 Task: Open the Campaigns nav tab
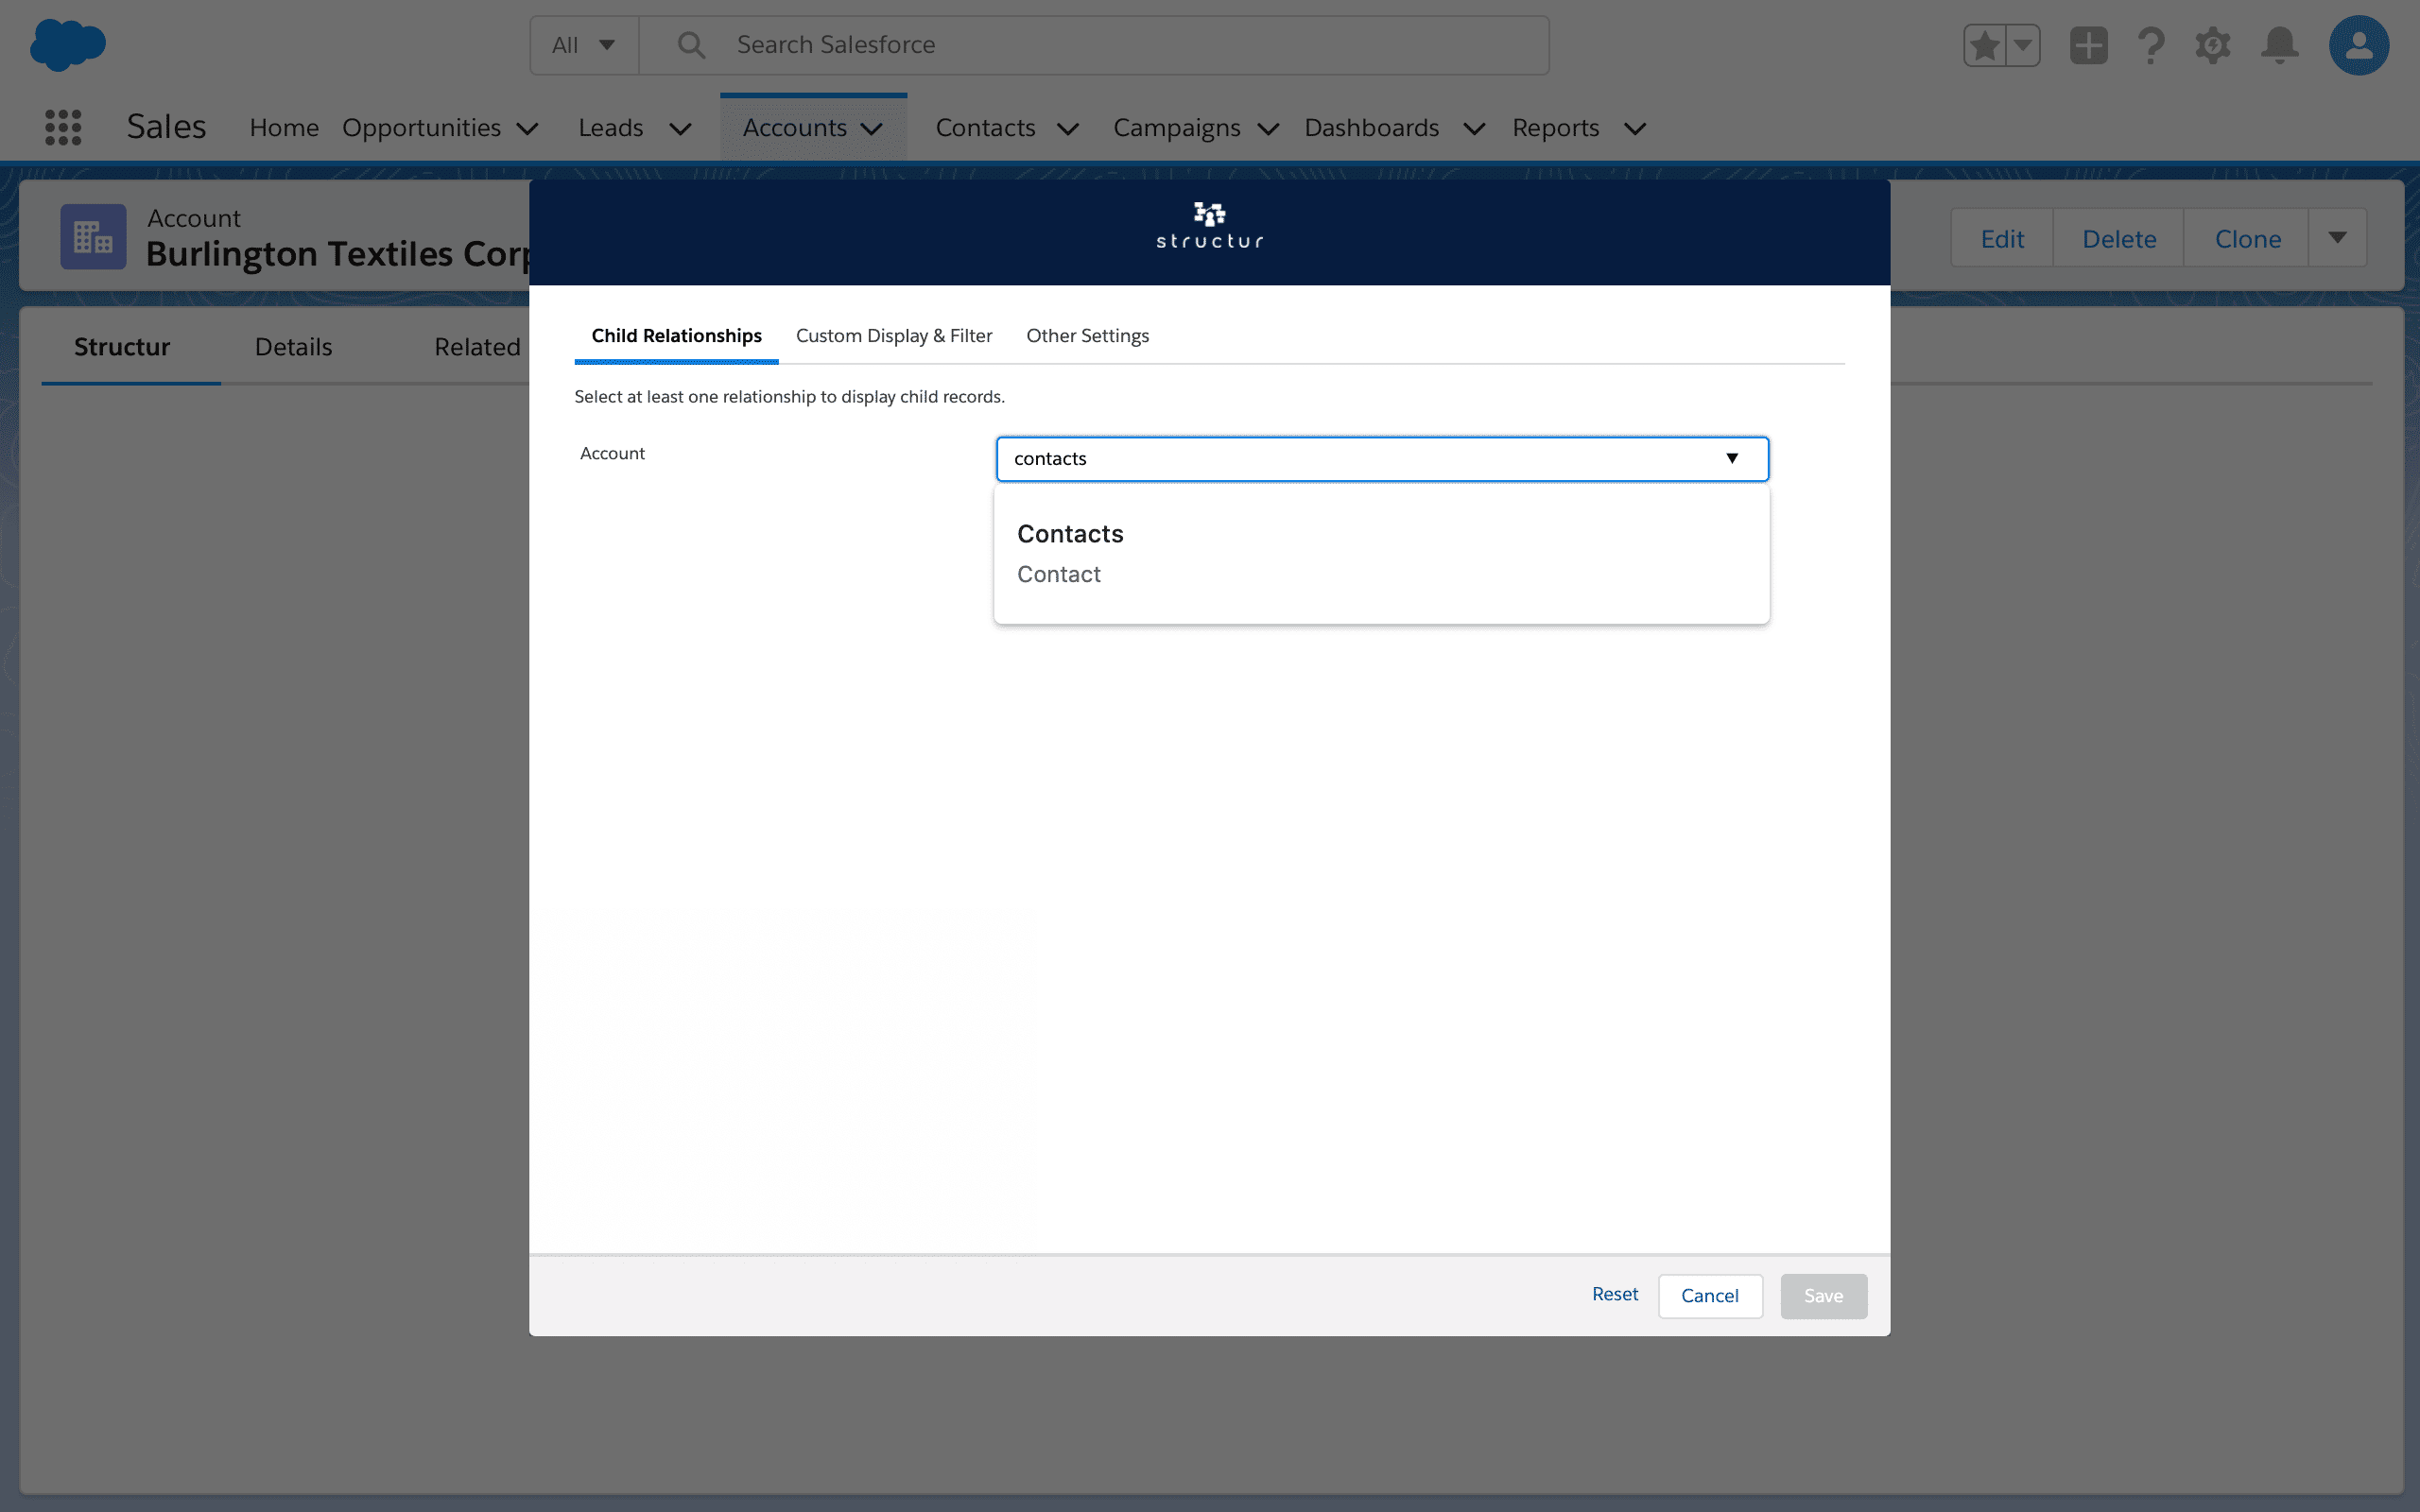coord(1176,127)
